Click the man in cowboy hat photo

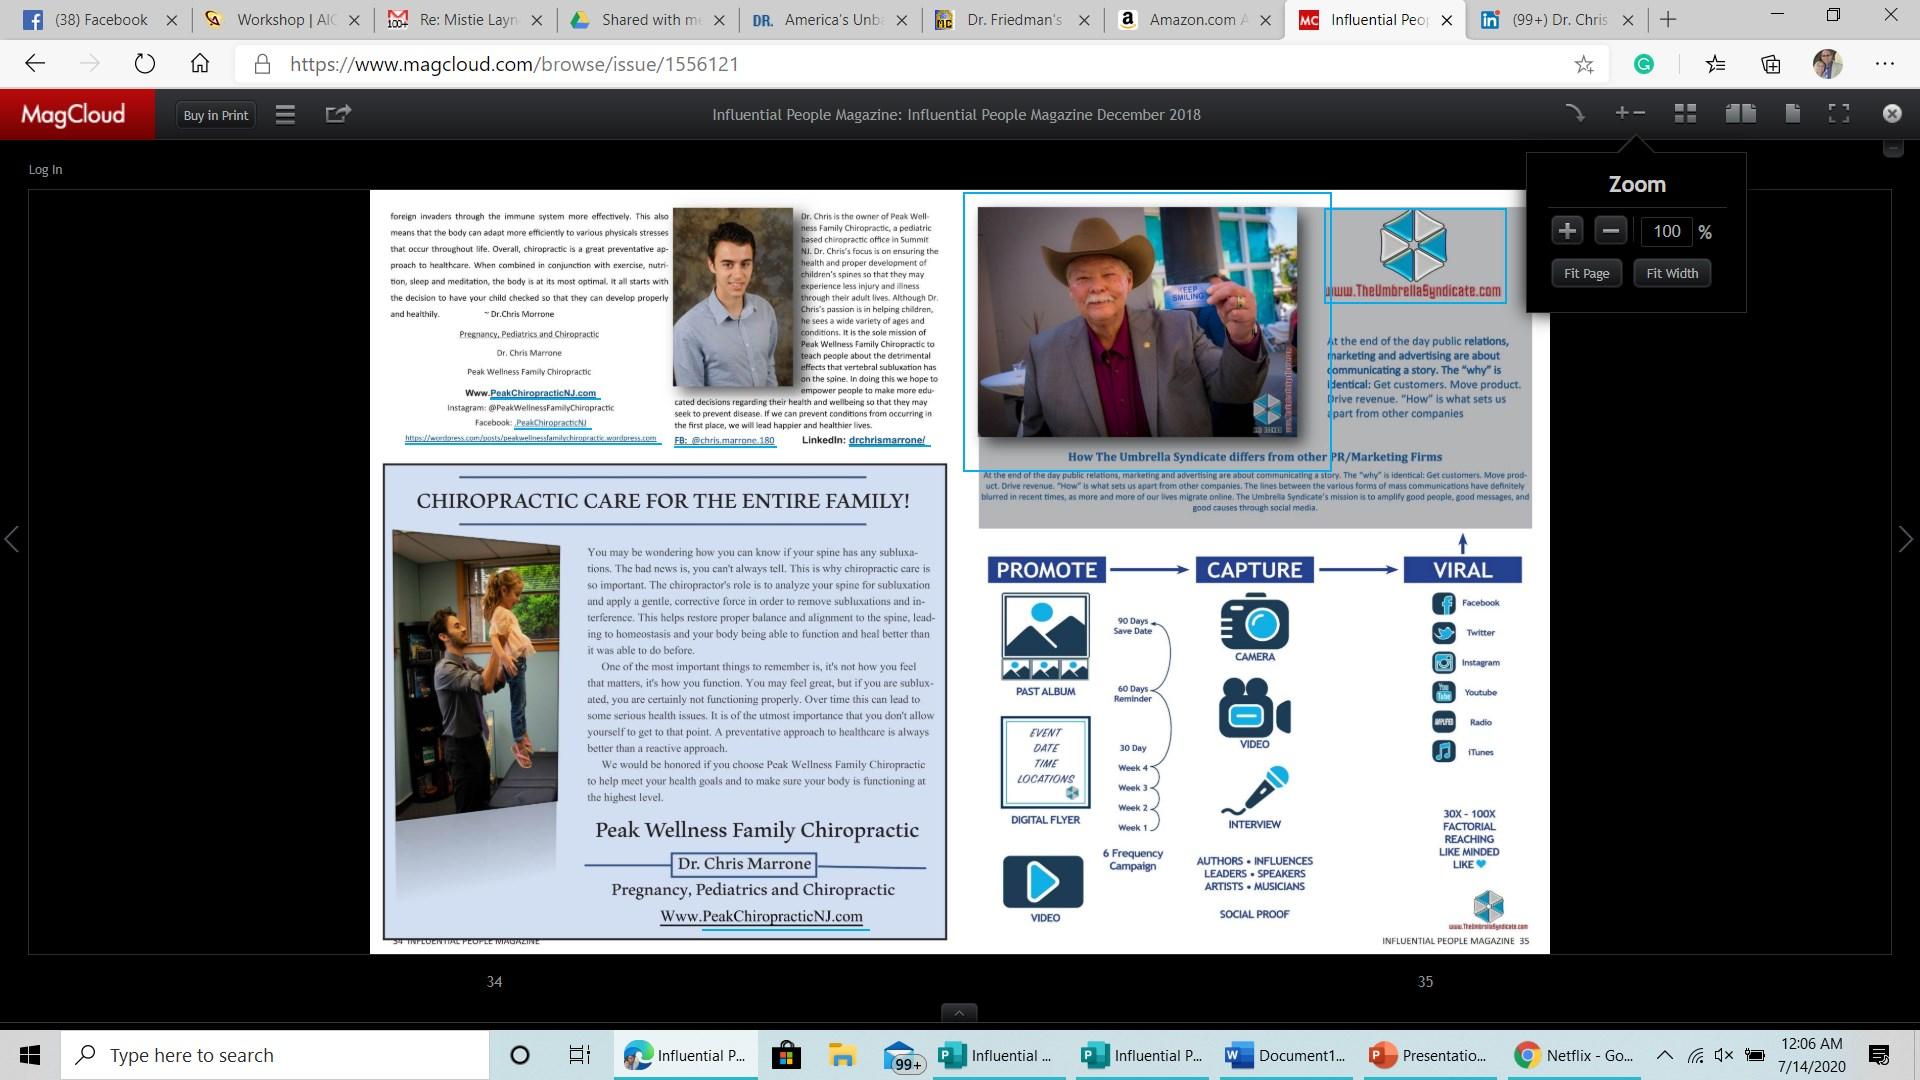click(1137, 321)
